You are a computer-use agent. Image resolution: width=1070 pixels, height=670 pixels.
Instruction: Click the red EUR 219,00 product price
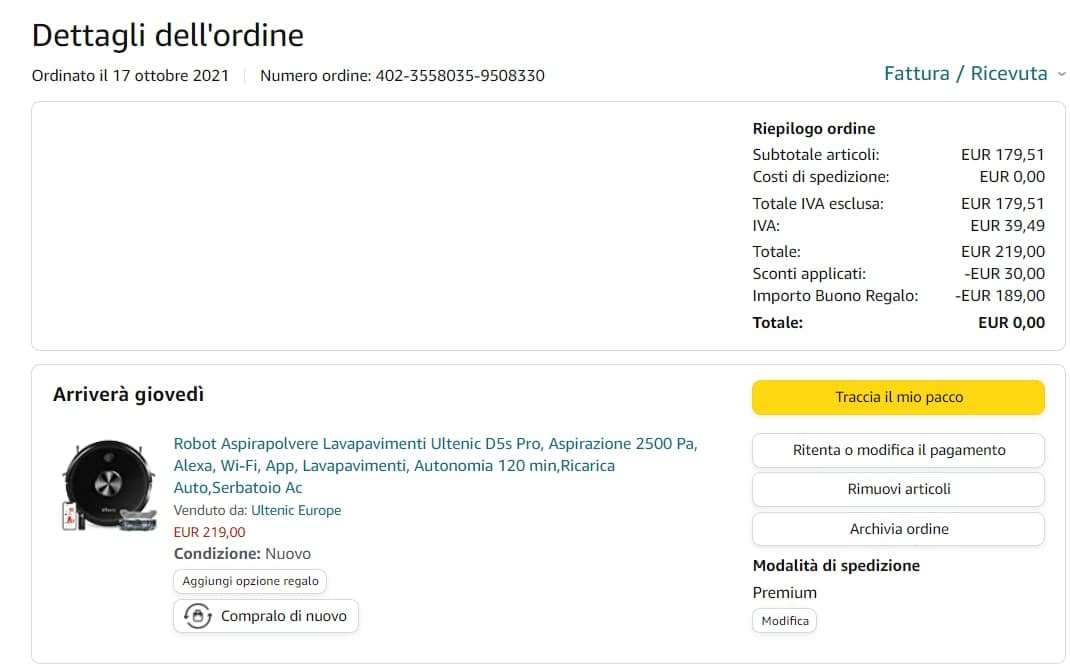click(x=209, y=532)
